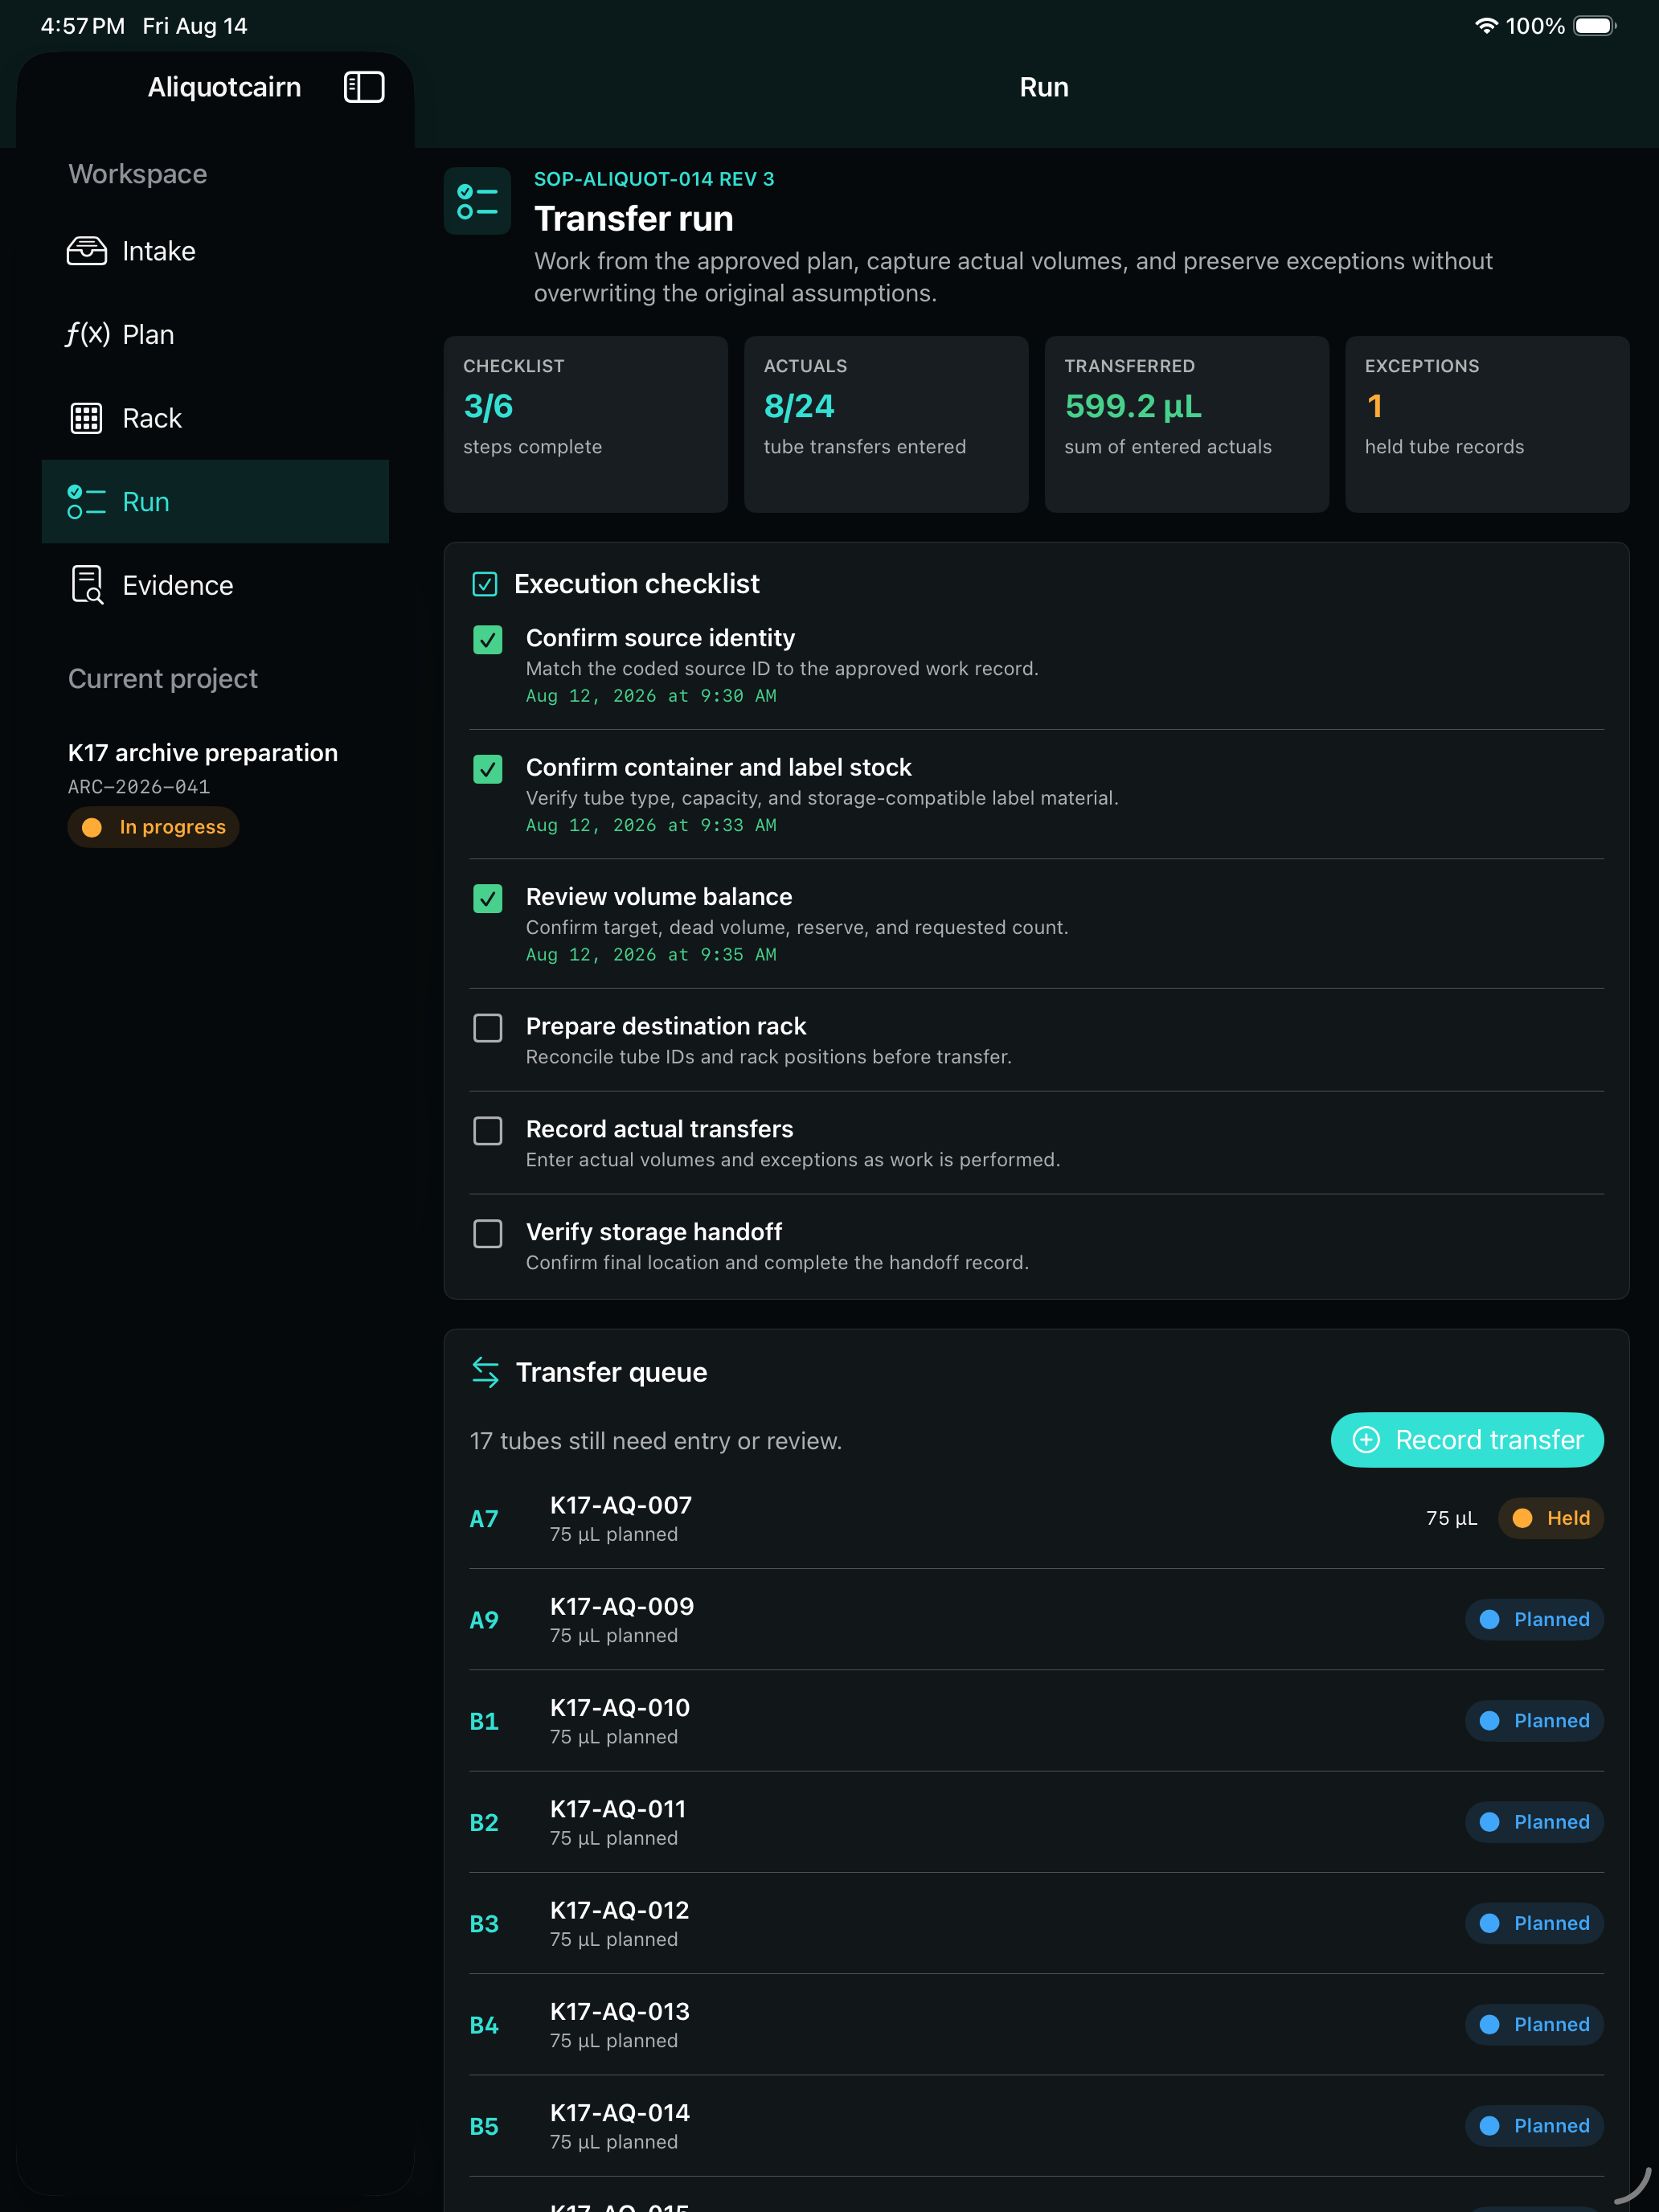Viewport: 1659px width, 2212px height.
Task: Click rack position A9 label
Action: pos(484,1620)
